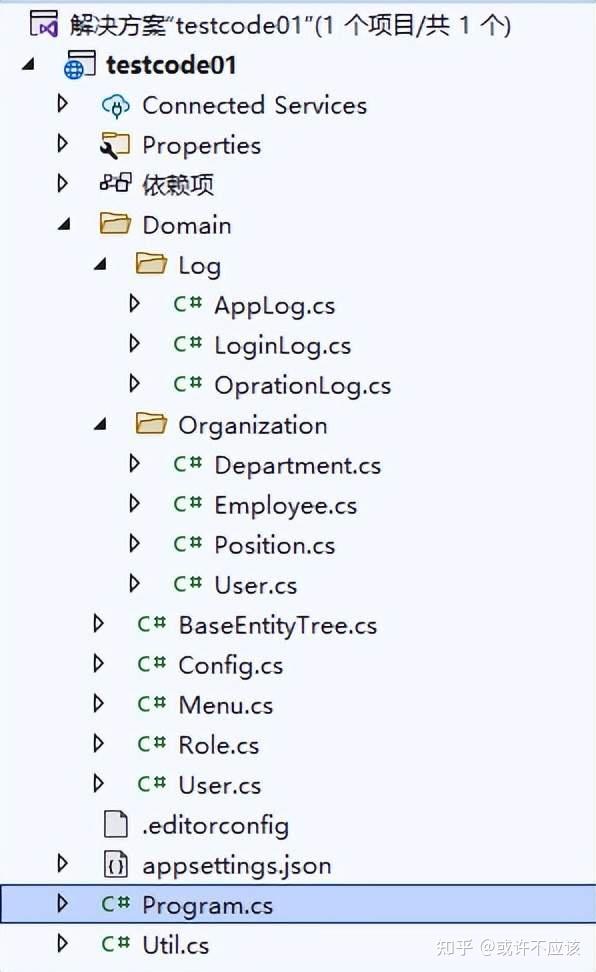
Task: Click the .editorconfig file icon
Action: [115, 824]
